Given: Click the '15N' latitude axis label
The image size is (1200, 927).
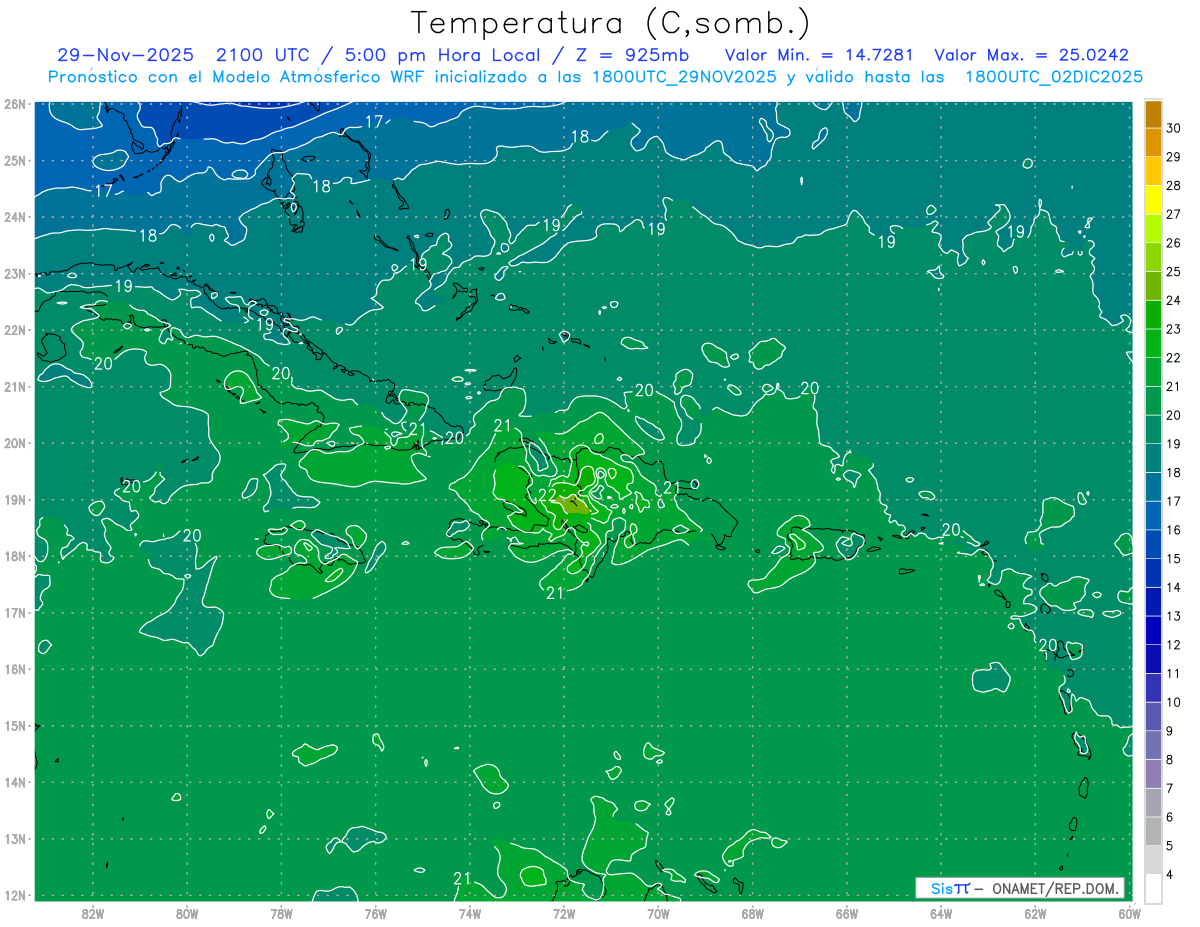Looking at the screenshot, I should tap(14, 725).
